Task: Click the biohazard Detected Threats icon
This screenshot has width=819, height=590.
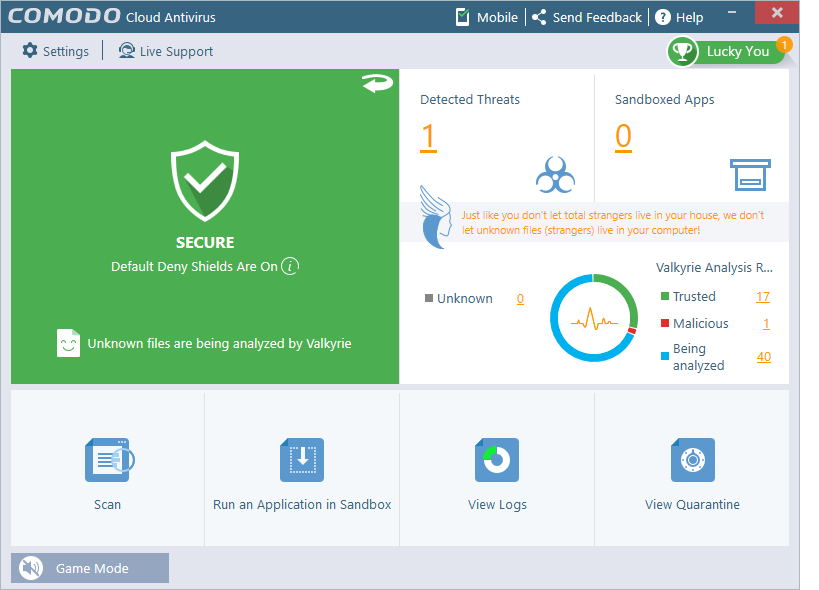Action: point(555,175)
